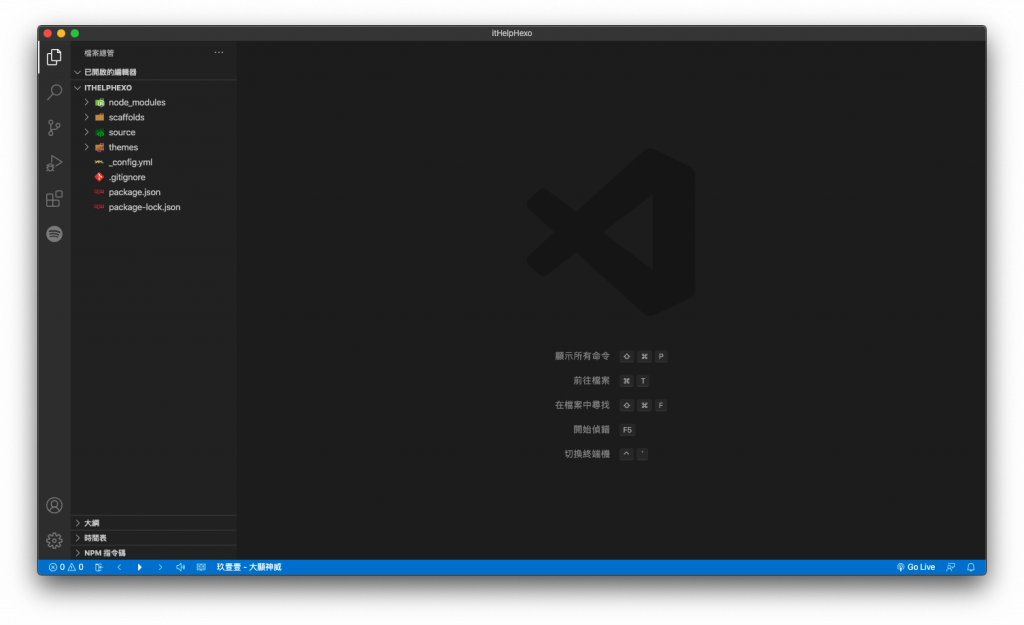The image size is (1024, 625).
Task: Click the node_modules folder icon
Action: click(x=99, y=103)
